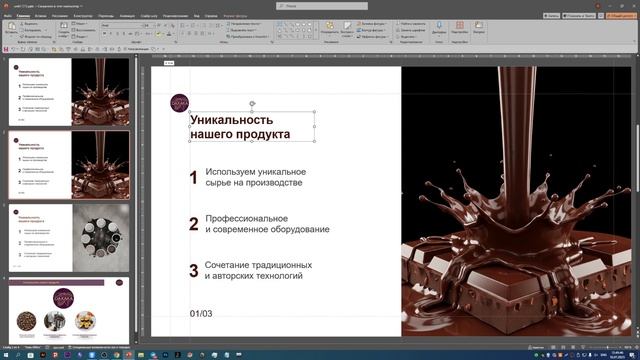Viewport: 640px width, 360px height.
Task: Click the Record (Запись) button
Action: (x=551, y=16)
